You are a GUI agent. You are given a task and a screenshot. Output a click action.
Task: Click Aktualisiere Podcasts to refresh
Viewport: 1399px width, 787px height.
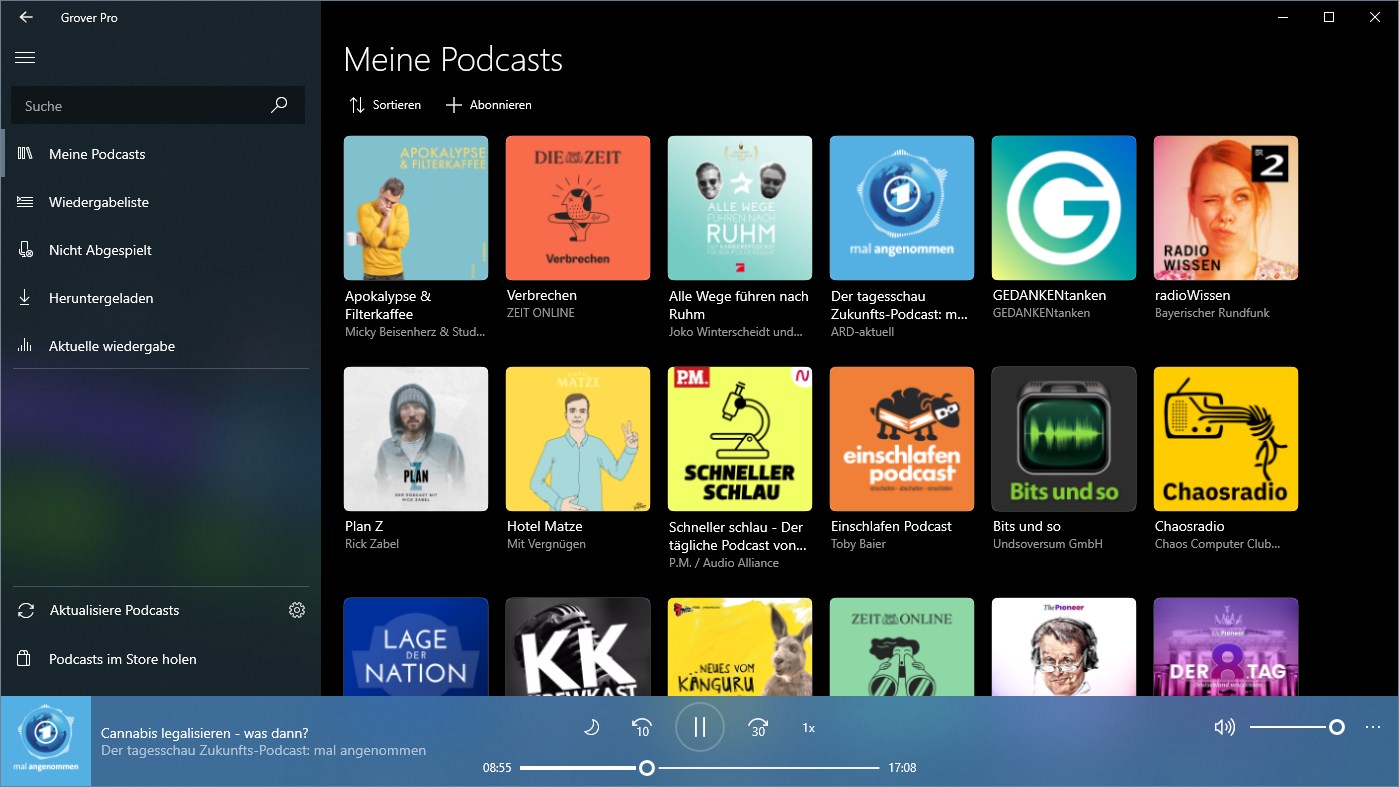[114, 610]
